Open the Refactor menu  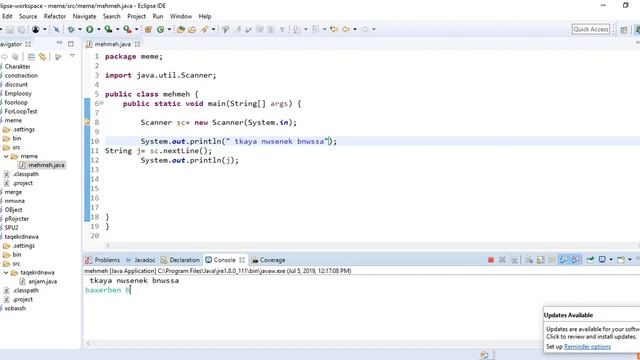pyautogui.click(x=55, y=16)
